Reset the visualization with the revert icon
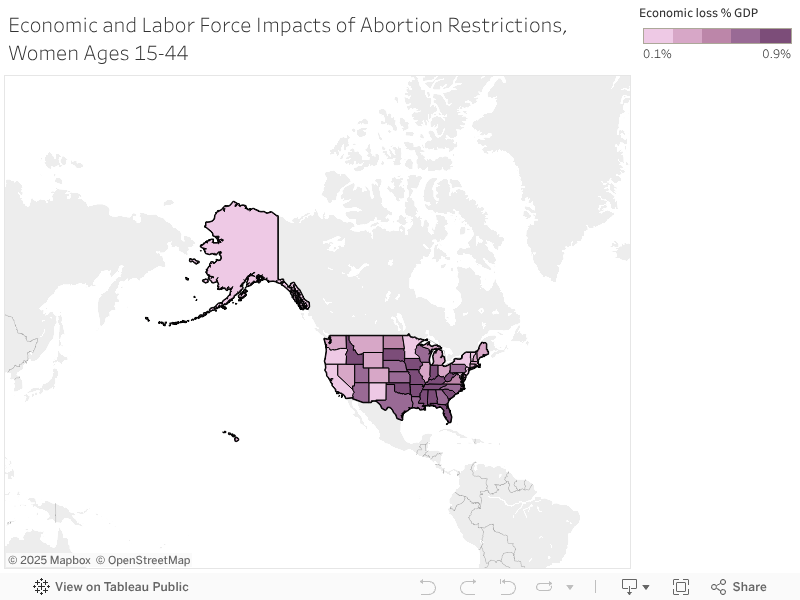The height and width of the screenshot is (600, 800). tap(508, 587)
